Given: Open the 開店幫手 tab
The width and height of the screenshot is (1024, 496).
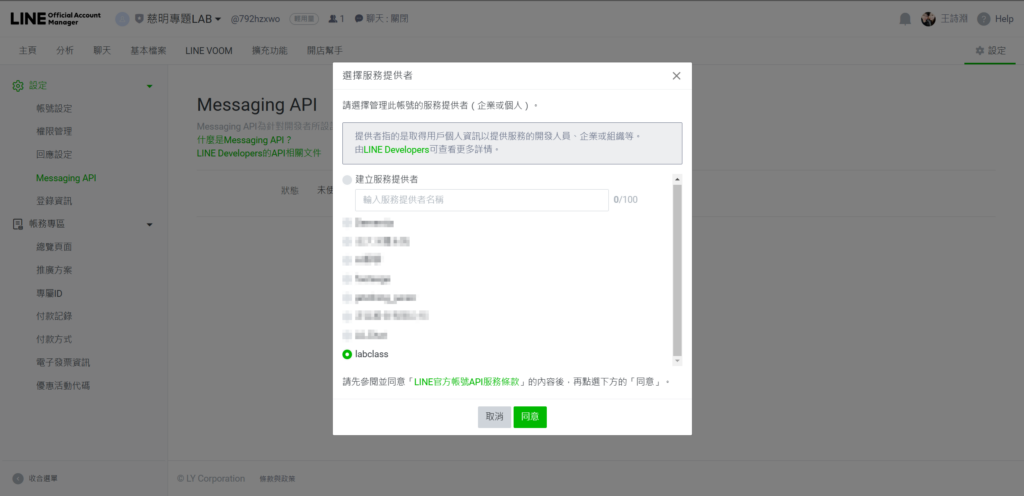Looking at the screenshot, I should click(x=325, y=51).
